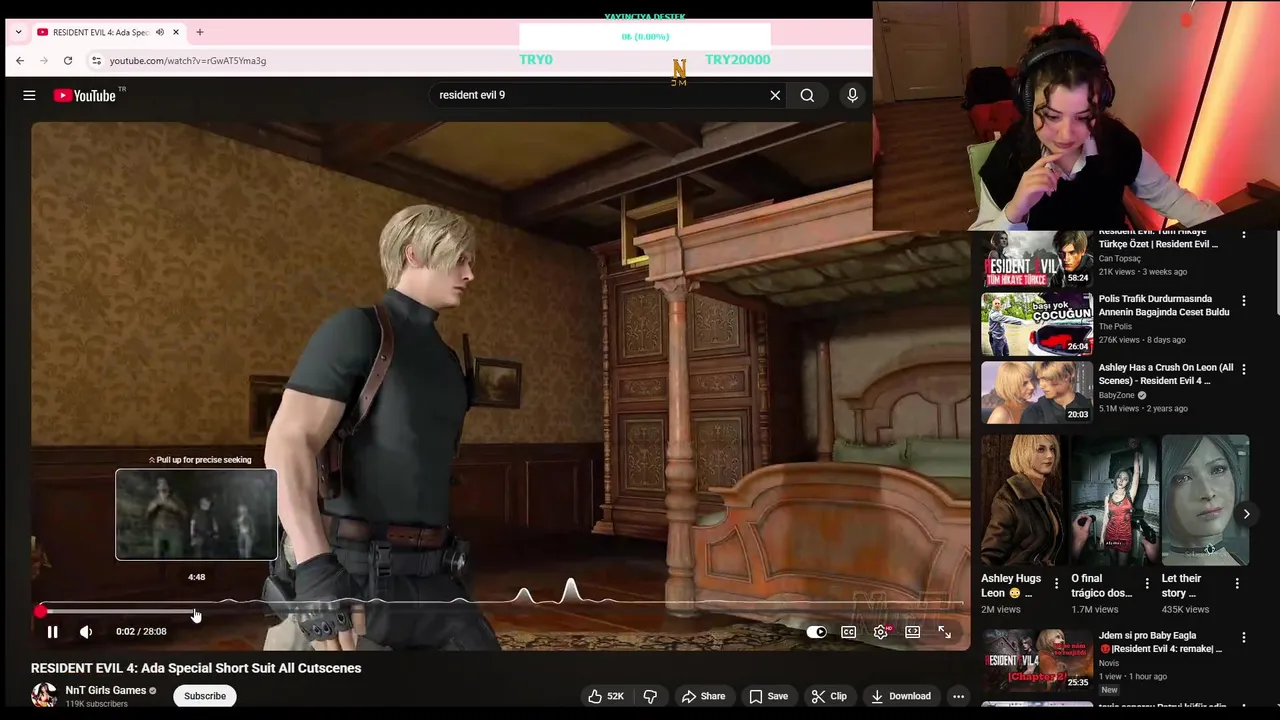Image resolution: width=1280 pixels, height=720 pixels.
Task: Mute the tab via speaker icon
Action: point(160,32)
